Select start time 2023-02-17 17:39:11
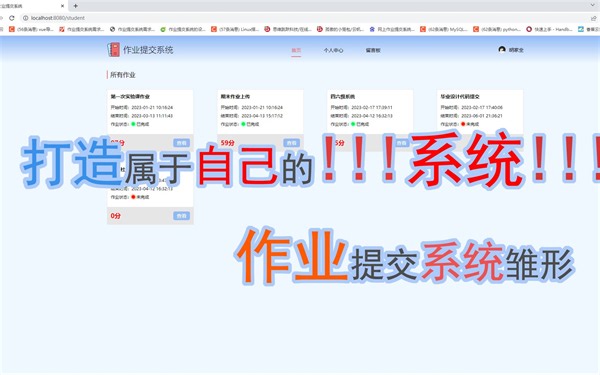 click(x=372, y=108)
